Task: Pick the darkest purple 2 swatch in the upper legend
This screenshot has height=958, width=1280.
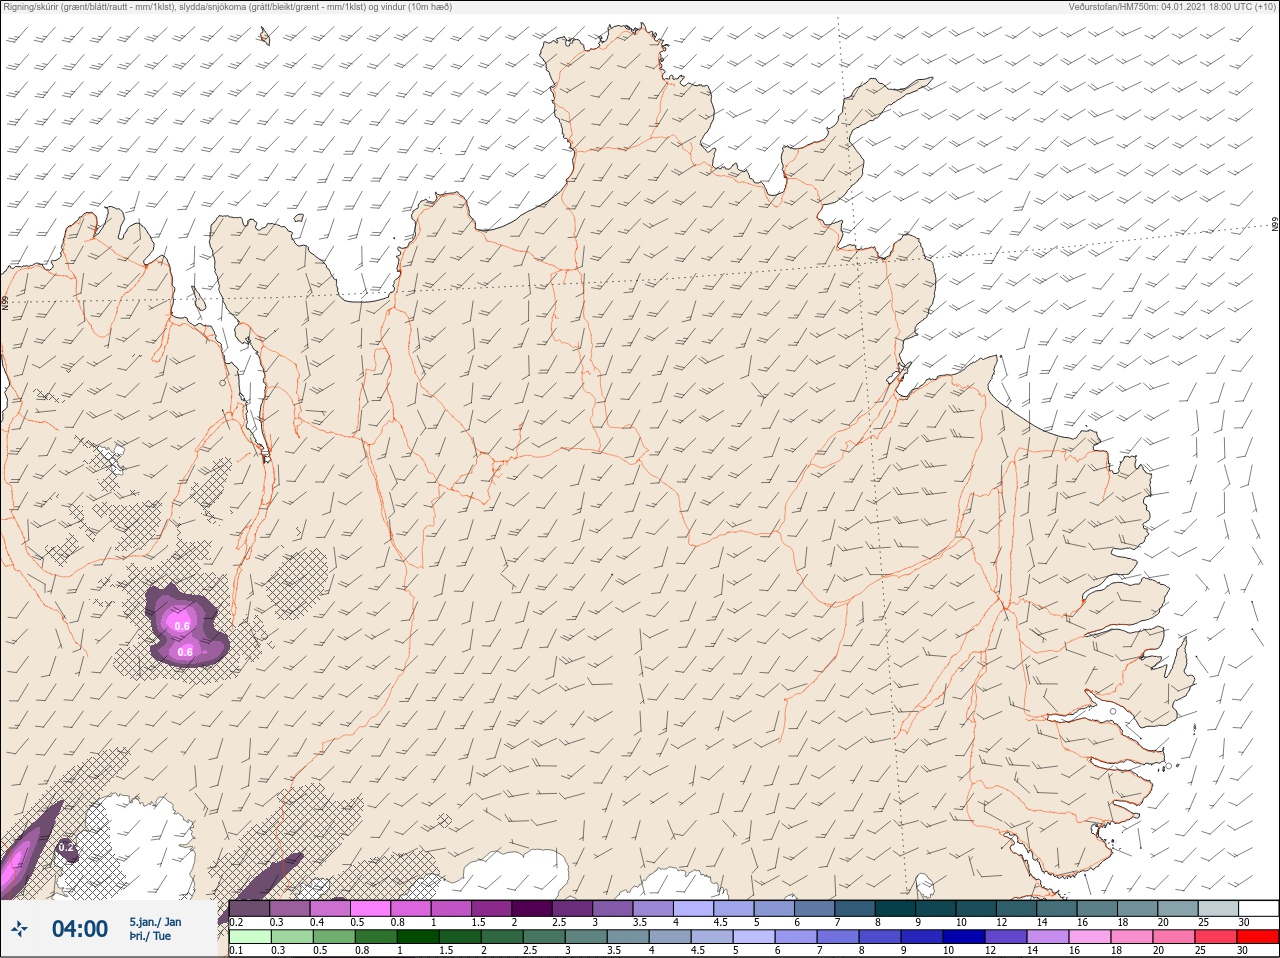Action: click(x=532, y=908)
